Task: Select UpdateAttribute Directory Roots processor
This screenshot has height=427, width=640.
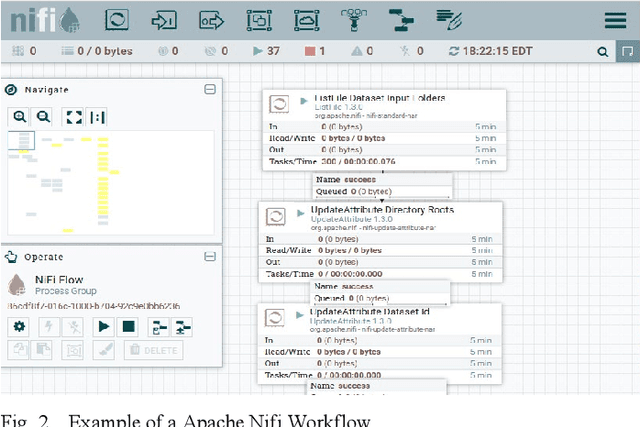Action: tap(380, 242)
